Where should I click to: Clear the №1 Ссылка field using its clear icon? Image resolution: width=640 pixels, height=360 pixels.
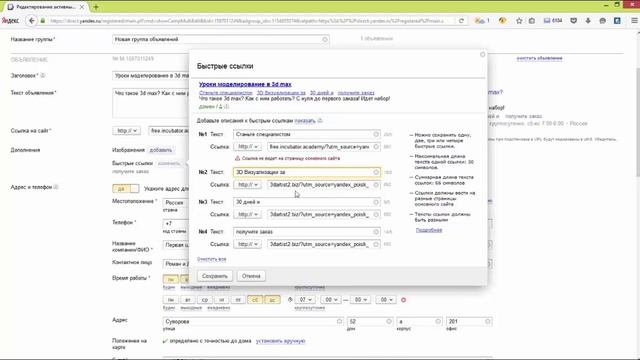tap(376, 147)
